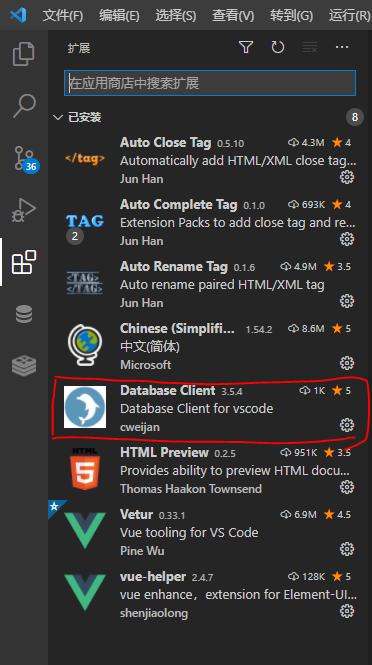The image size is (372, 665).
Task: Open manage gear for Vetur extension
Action: pyautogui.click(x=347, y=549)
